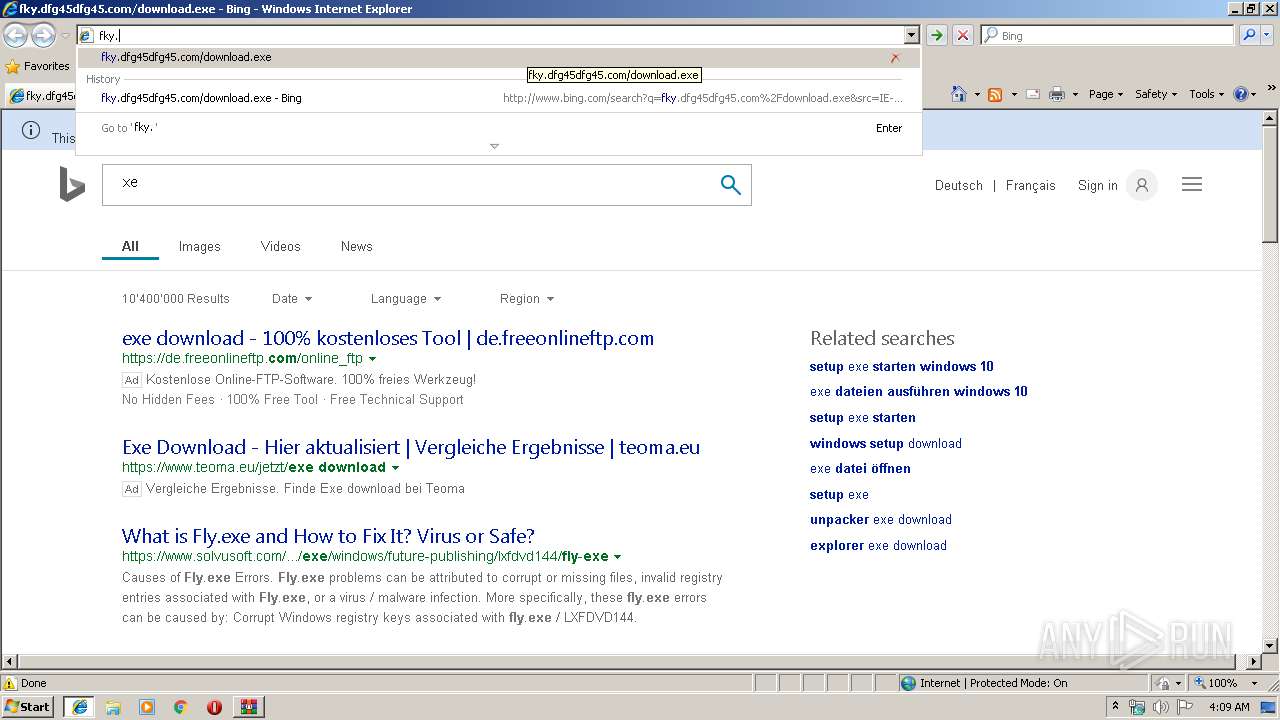The image size is (1280, 720).
Task: Click the Read Mail envelope icon
Action: point(1032,94)
